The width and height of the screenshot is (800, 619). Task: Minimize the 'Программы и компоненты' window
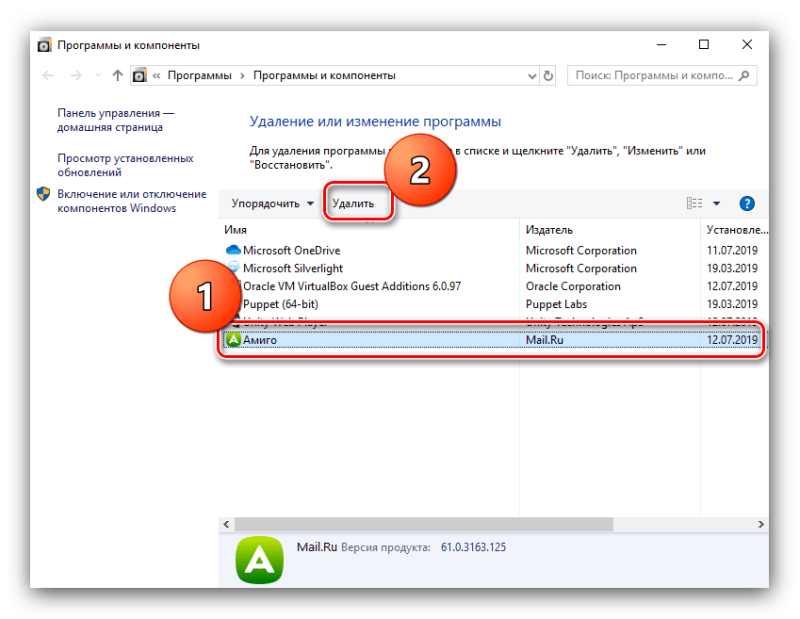662,45
